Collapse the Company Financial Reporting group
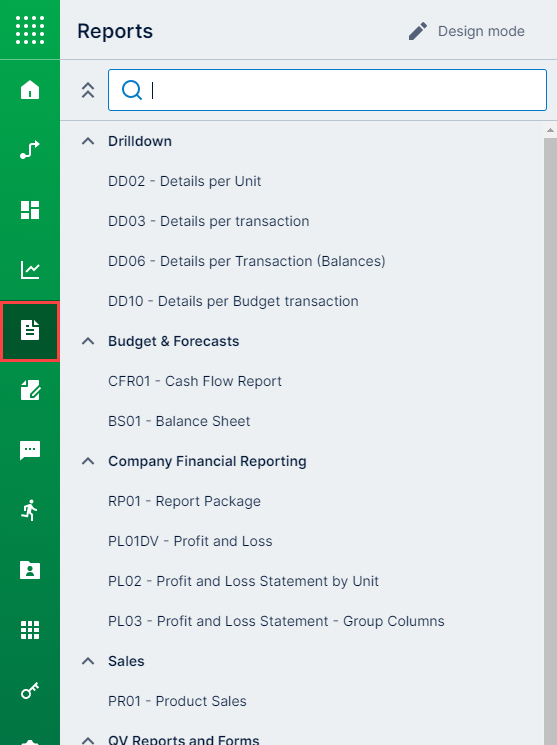Image resolution: width=557 pixels, height=745 pixels. (x=88, y=461)
